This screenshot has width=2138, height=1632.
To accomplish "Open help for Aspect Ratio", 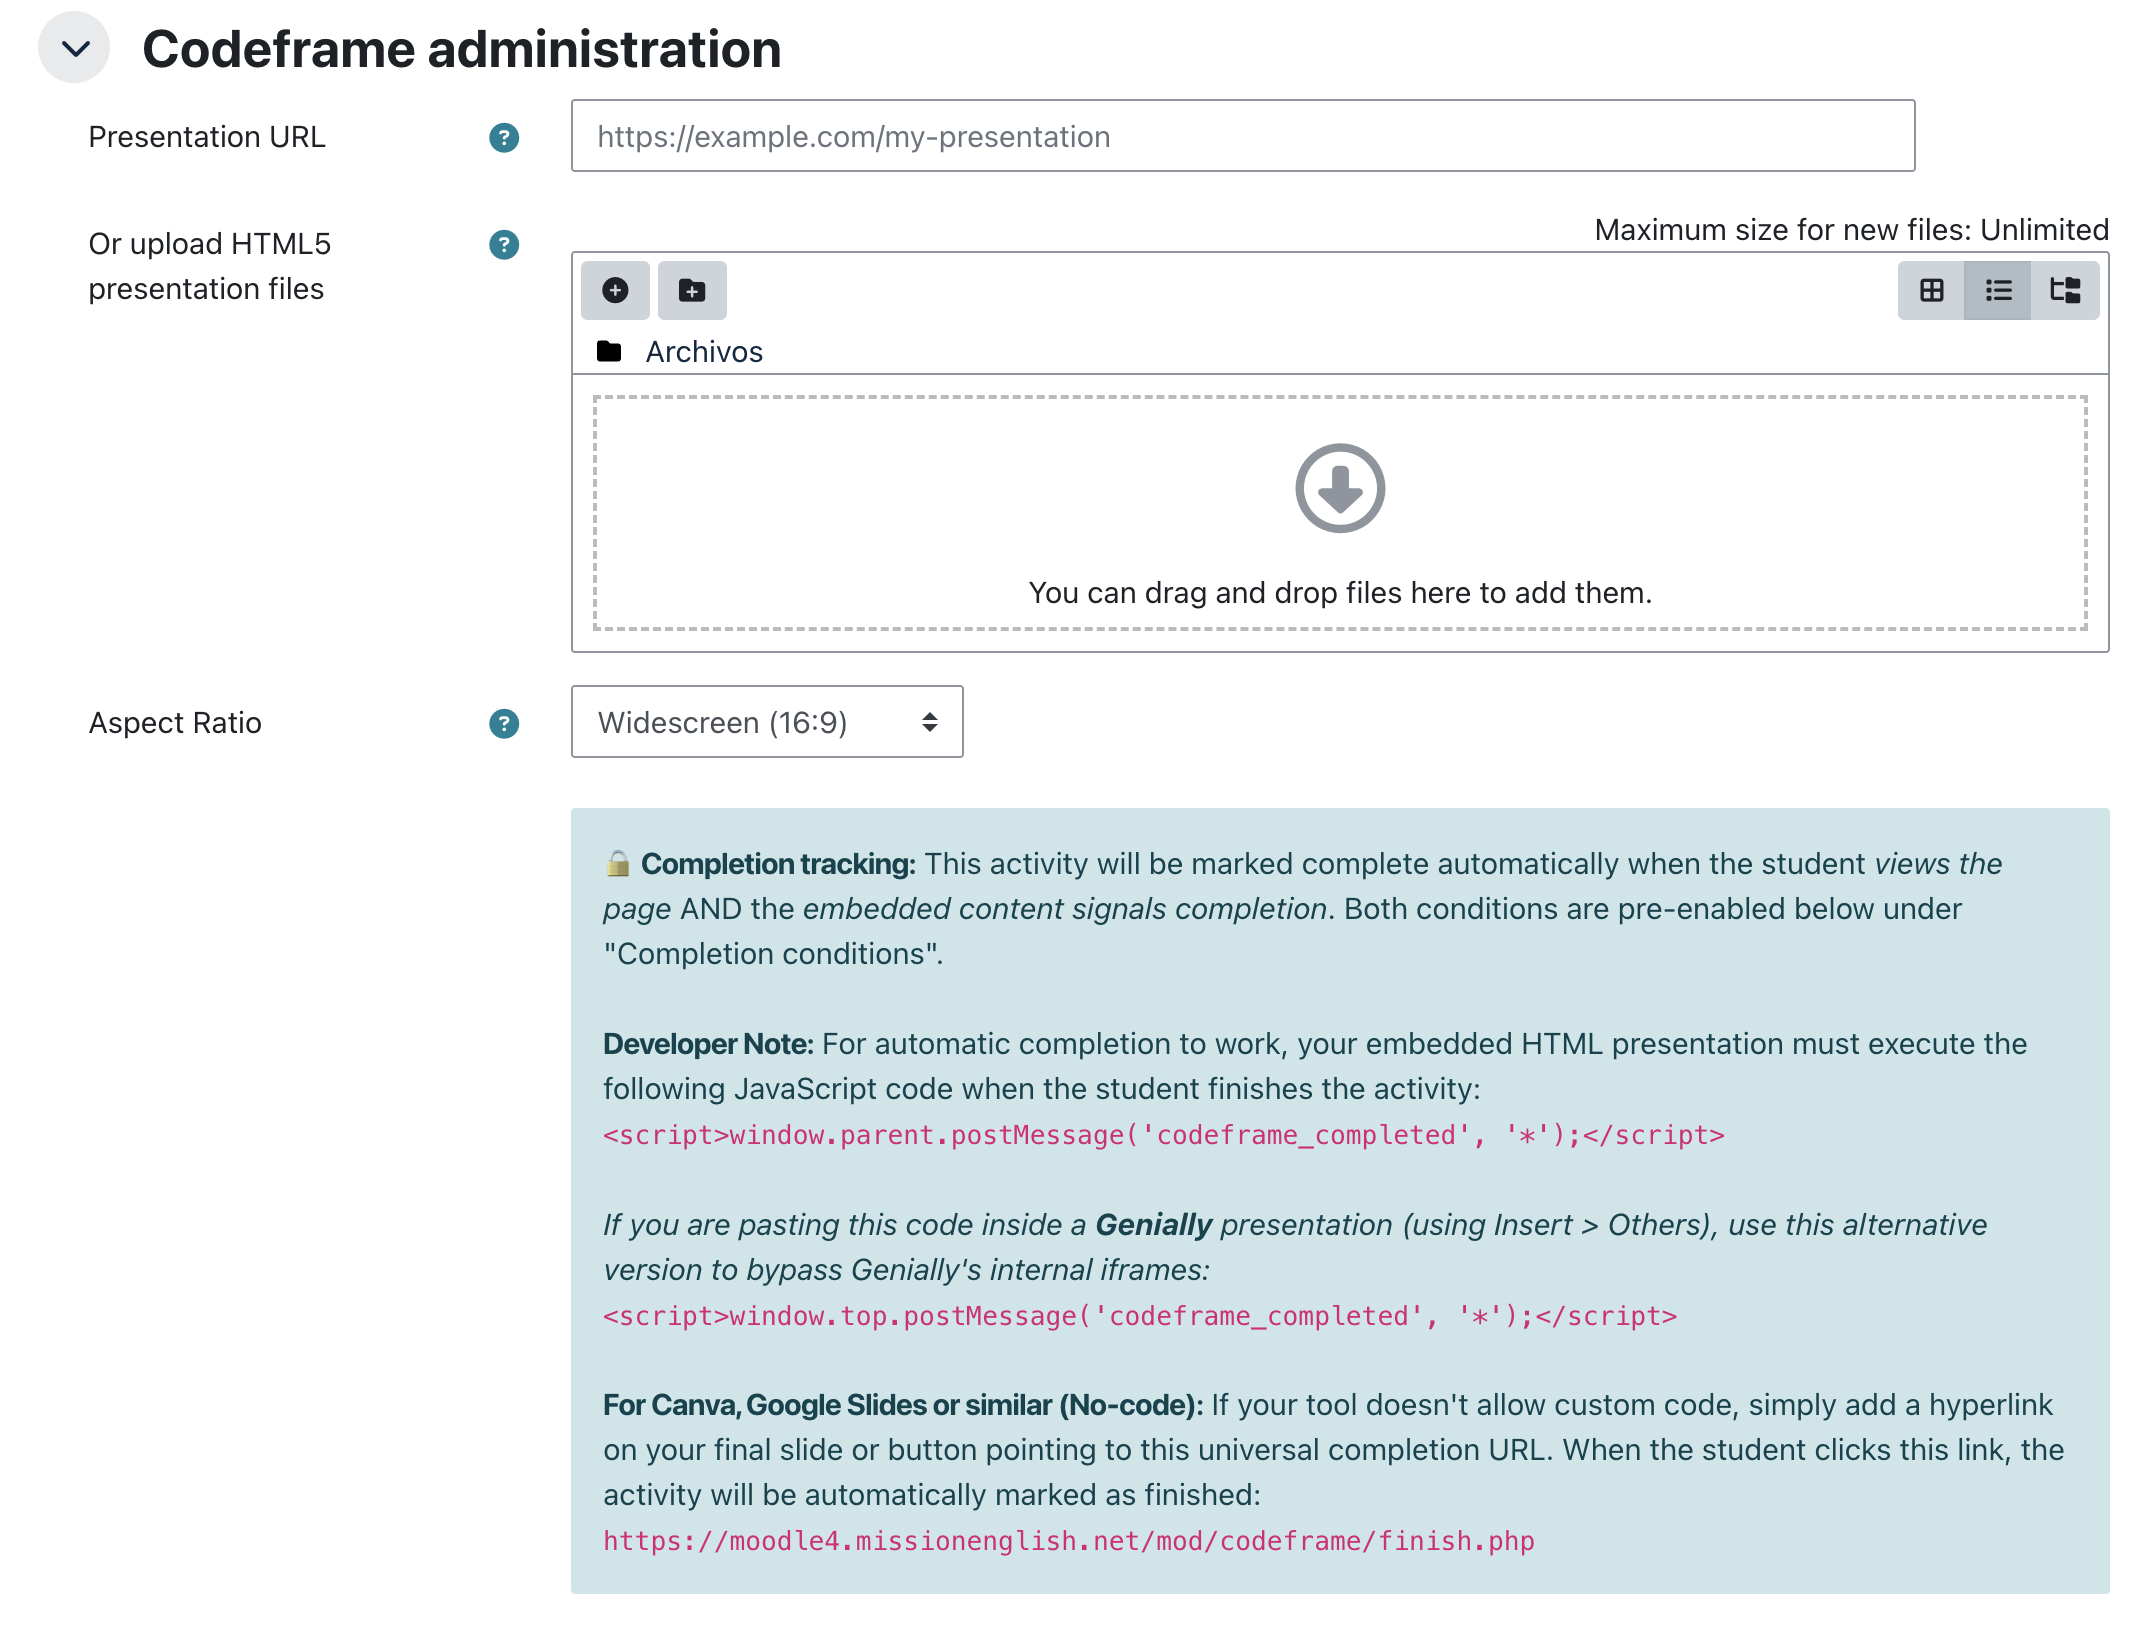I will pyautogui.click(x=504, y=723).
